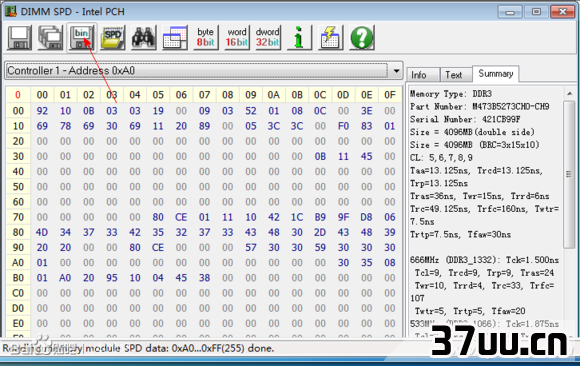Select hex cell 78 in row 10
Viewport: 580px width, 366px height.
pos(65,126)
